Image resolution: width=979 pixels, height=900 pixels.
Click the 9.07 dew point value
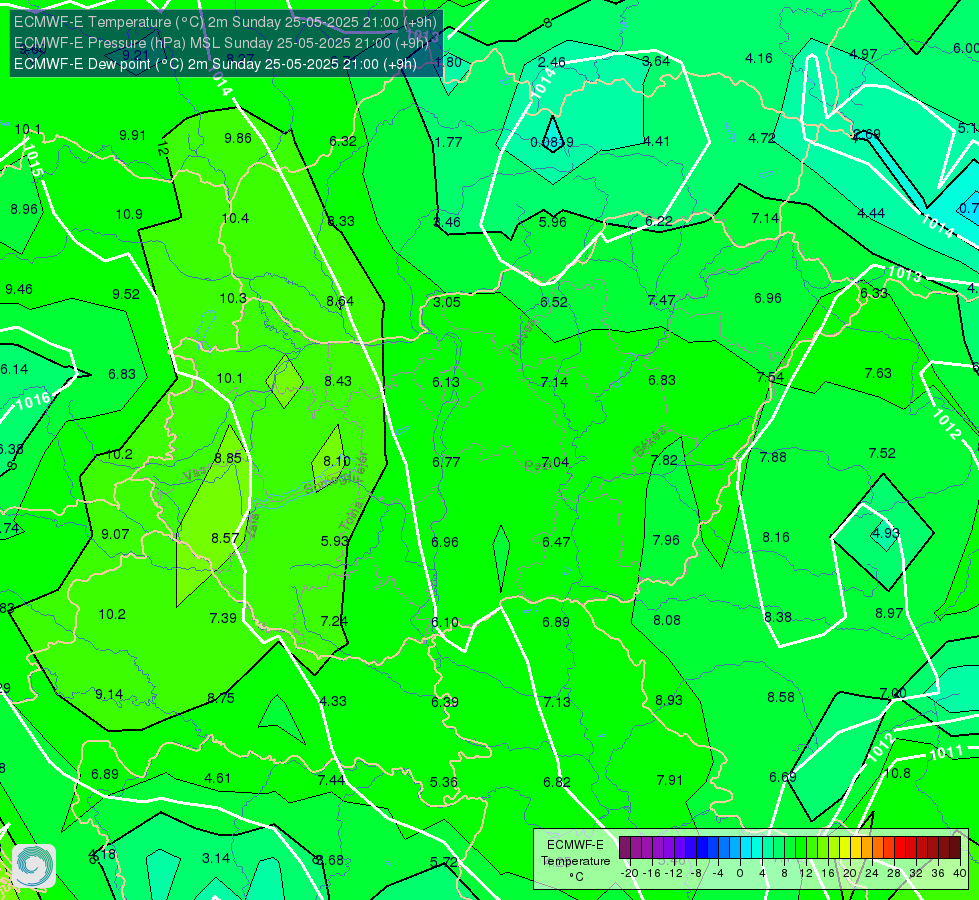(115, 535)
